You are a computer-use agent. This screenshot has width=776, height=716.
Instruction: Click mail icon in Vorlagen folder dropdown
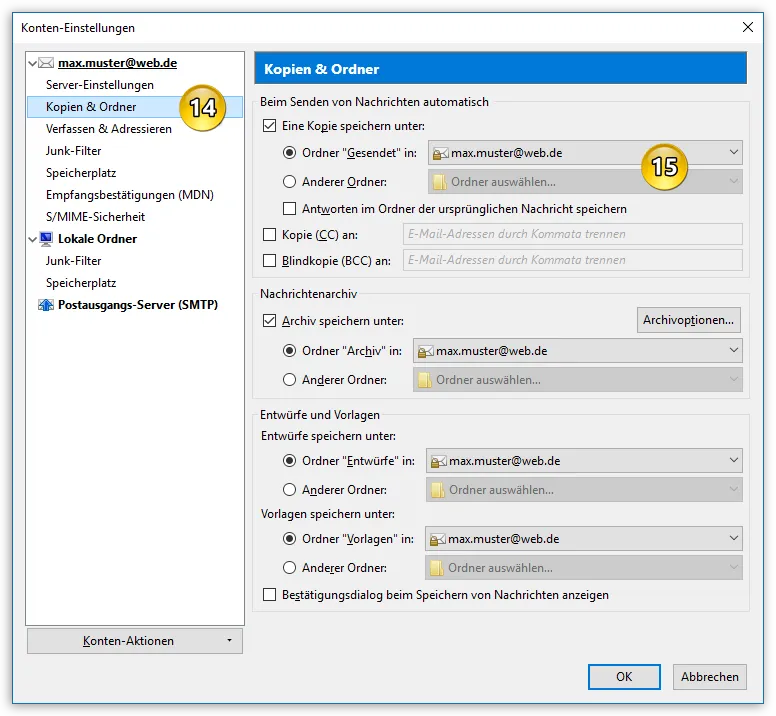click(437, 539)
